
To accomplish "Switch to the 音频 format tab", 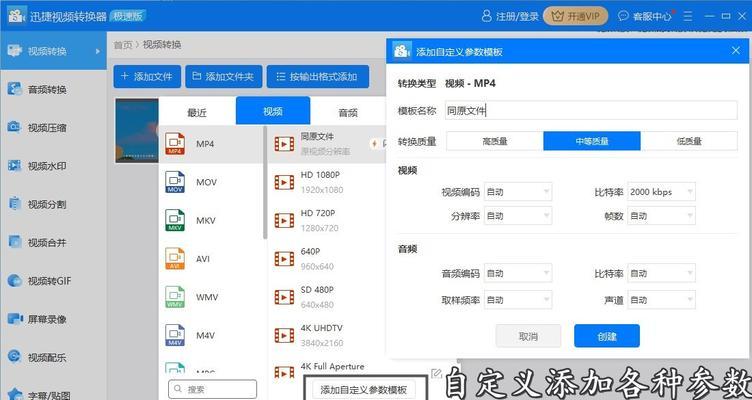I will coord(348,113).
